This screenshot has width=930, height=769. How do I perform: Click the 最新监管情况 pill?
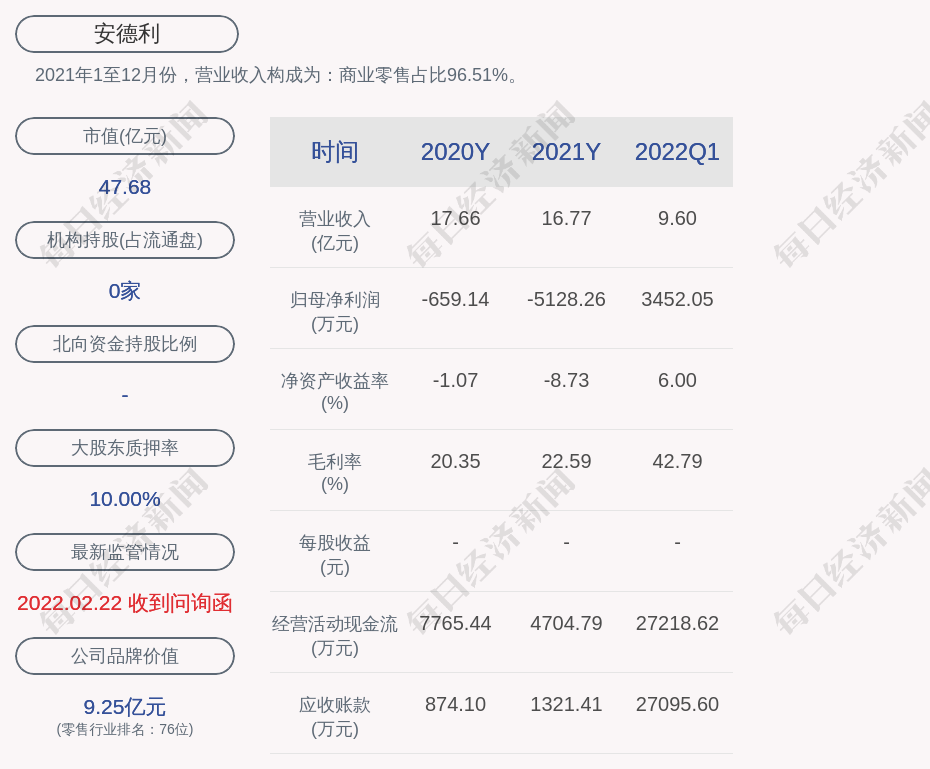tap(125, 552)
